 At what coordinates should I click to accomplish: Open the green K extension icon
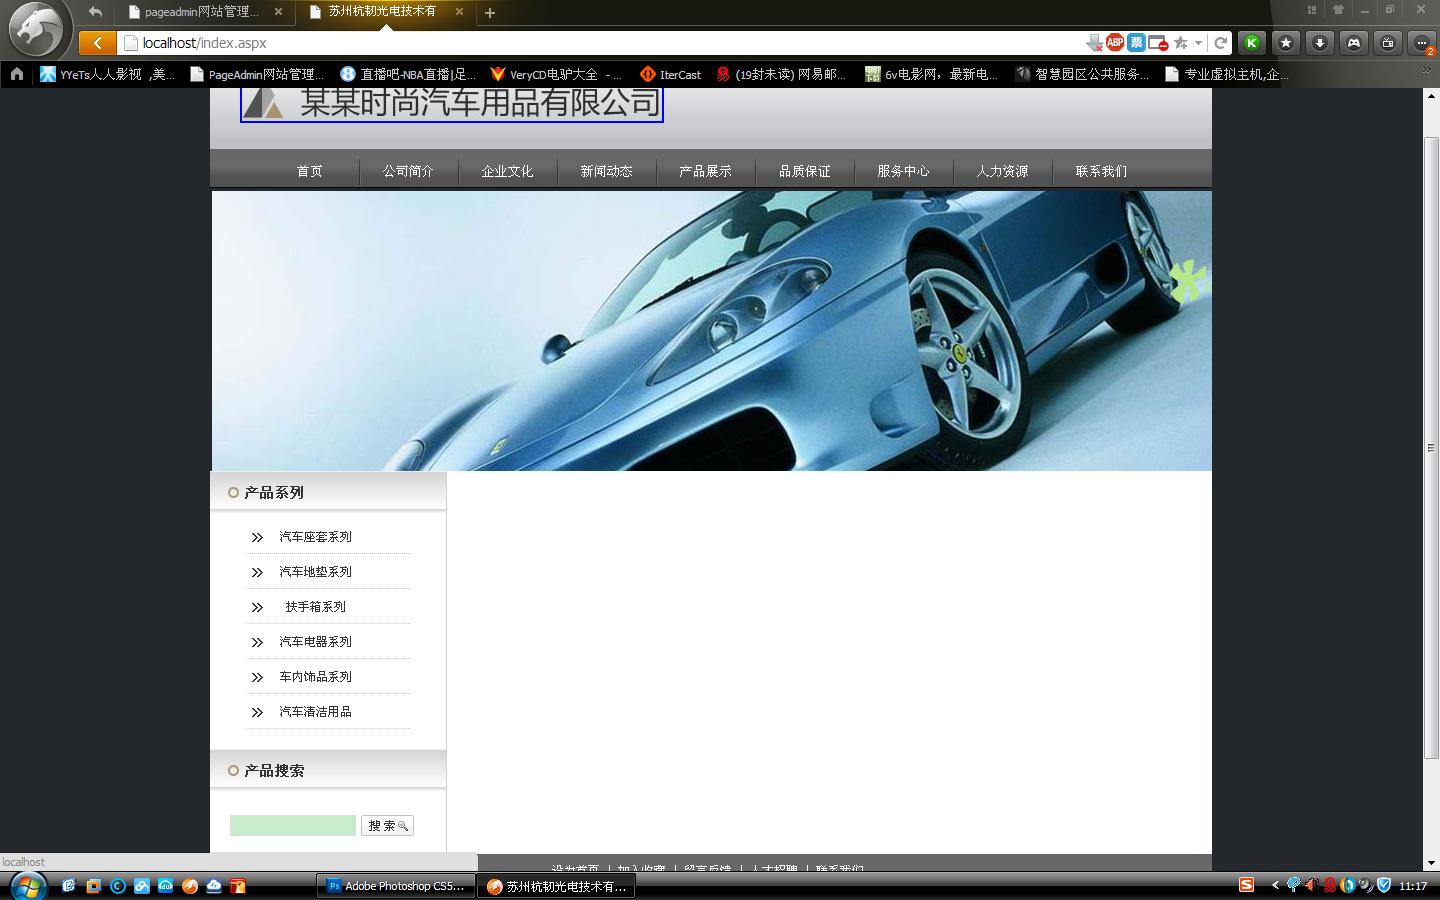1251,43
